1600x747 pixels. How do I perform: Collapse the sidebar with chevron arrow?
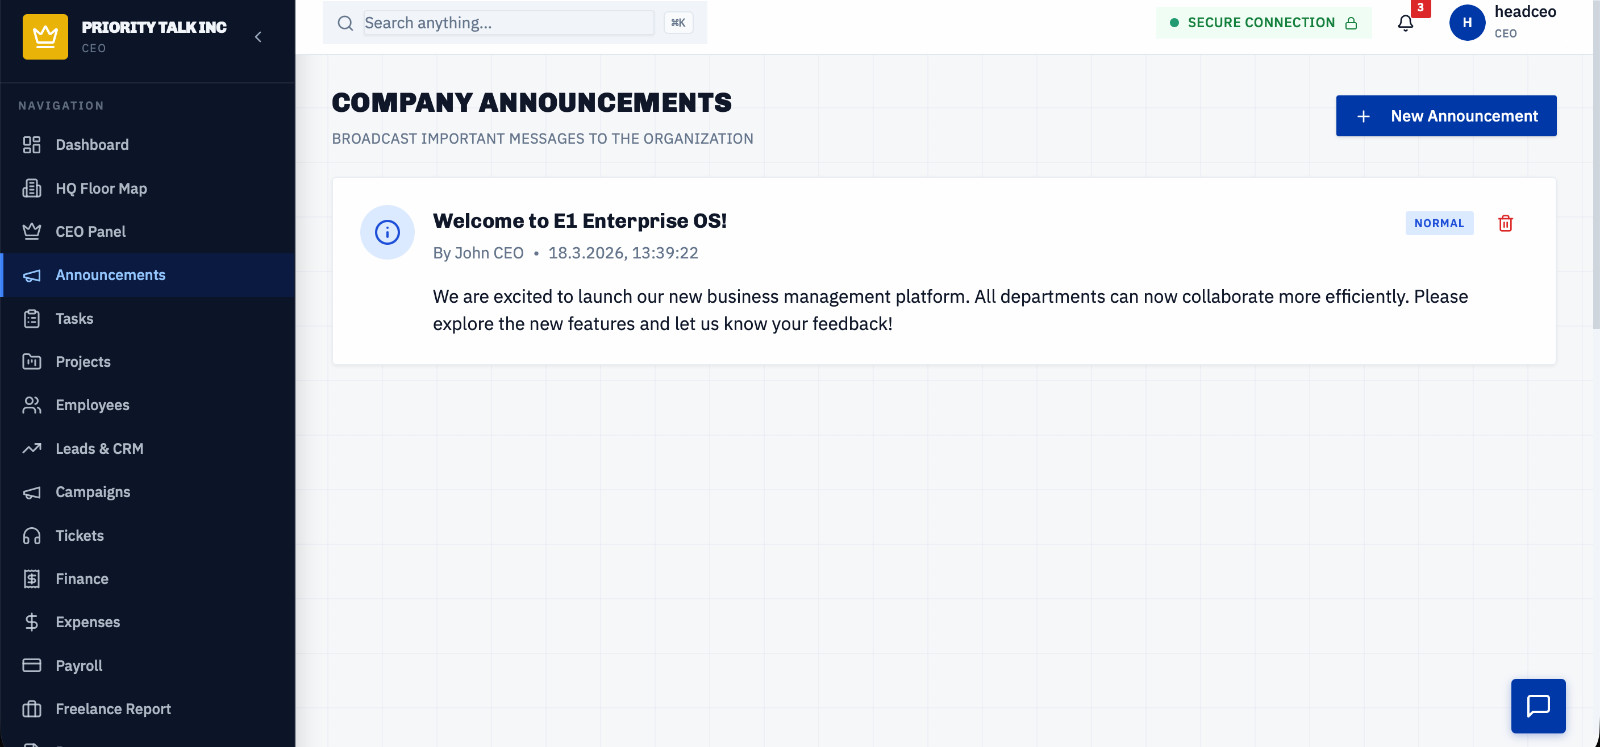258,37
